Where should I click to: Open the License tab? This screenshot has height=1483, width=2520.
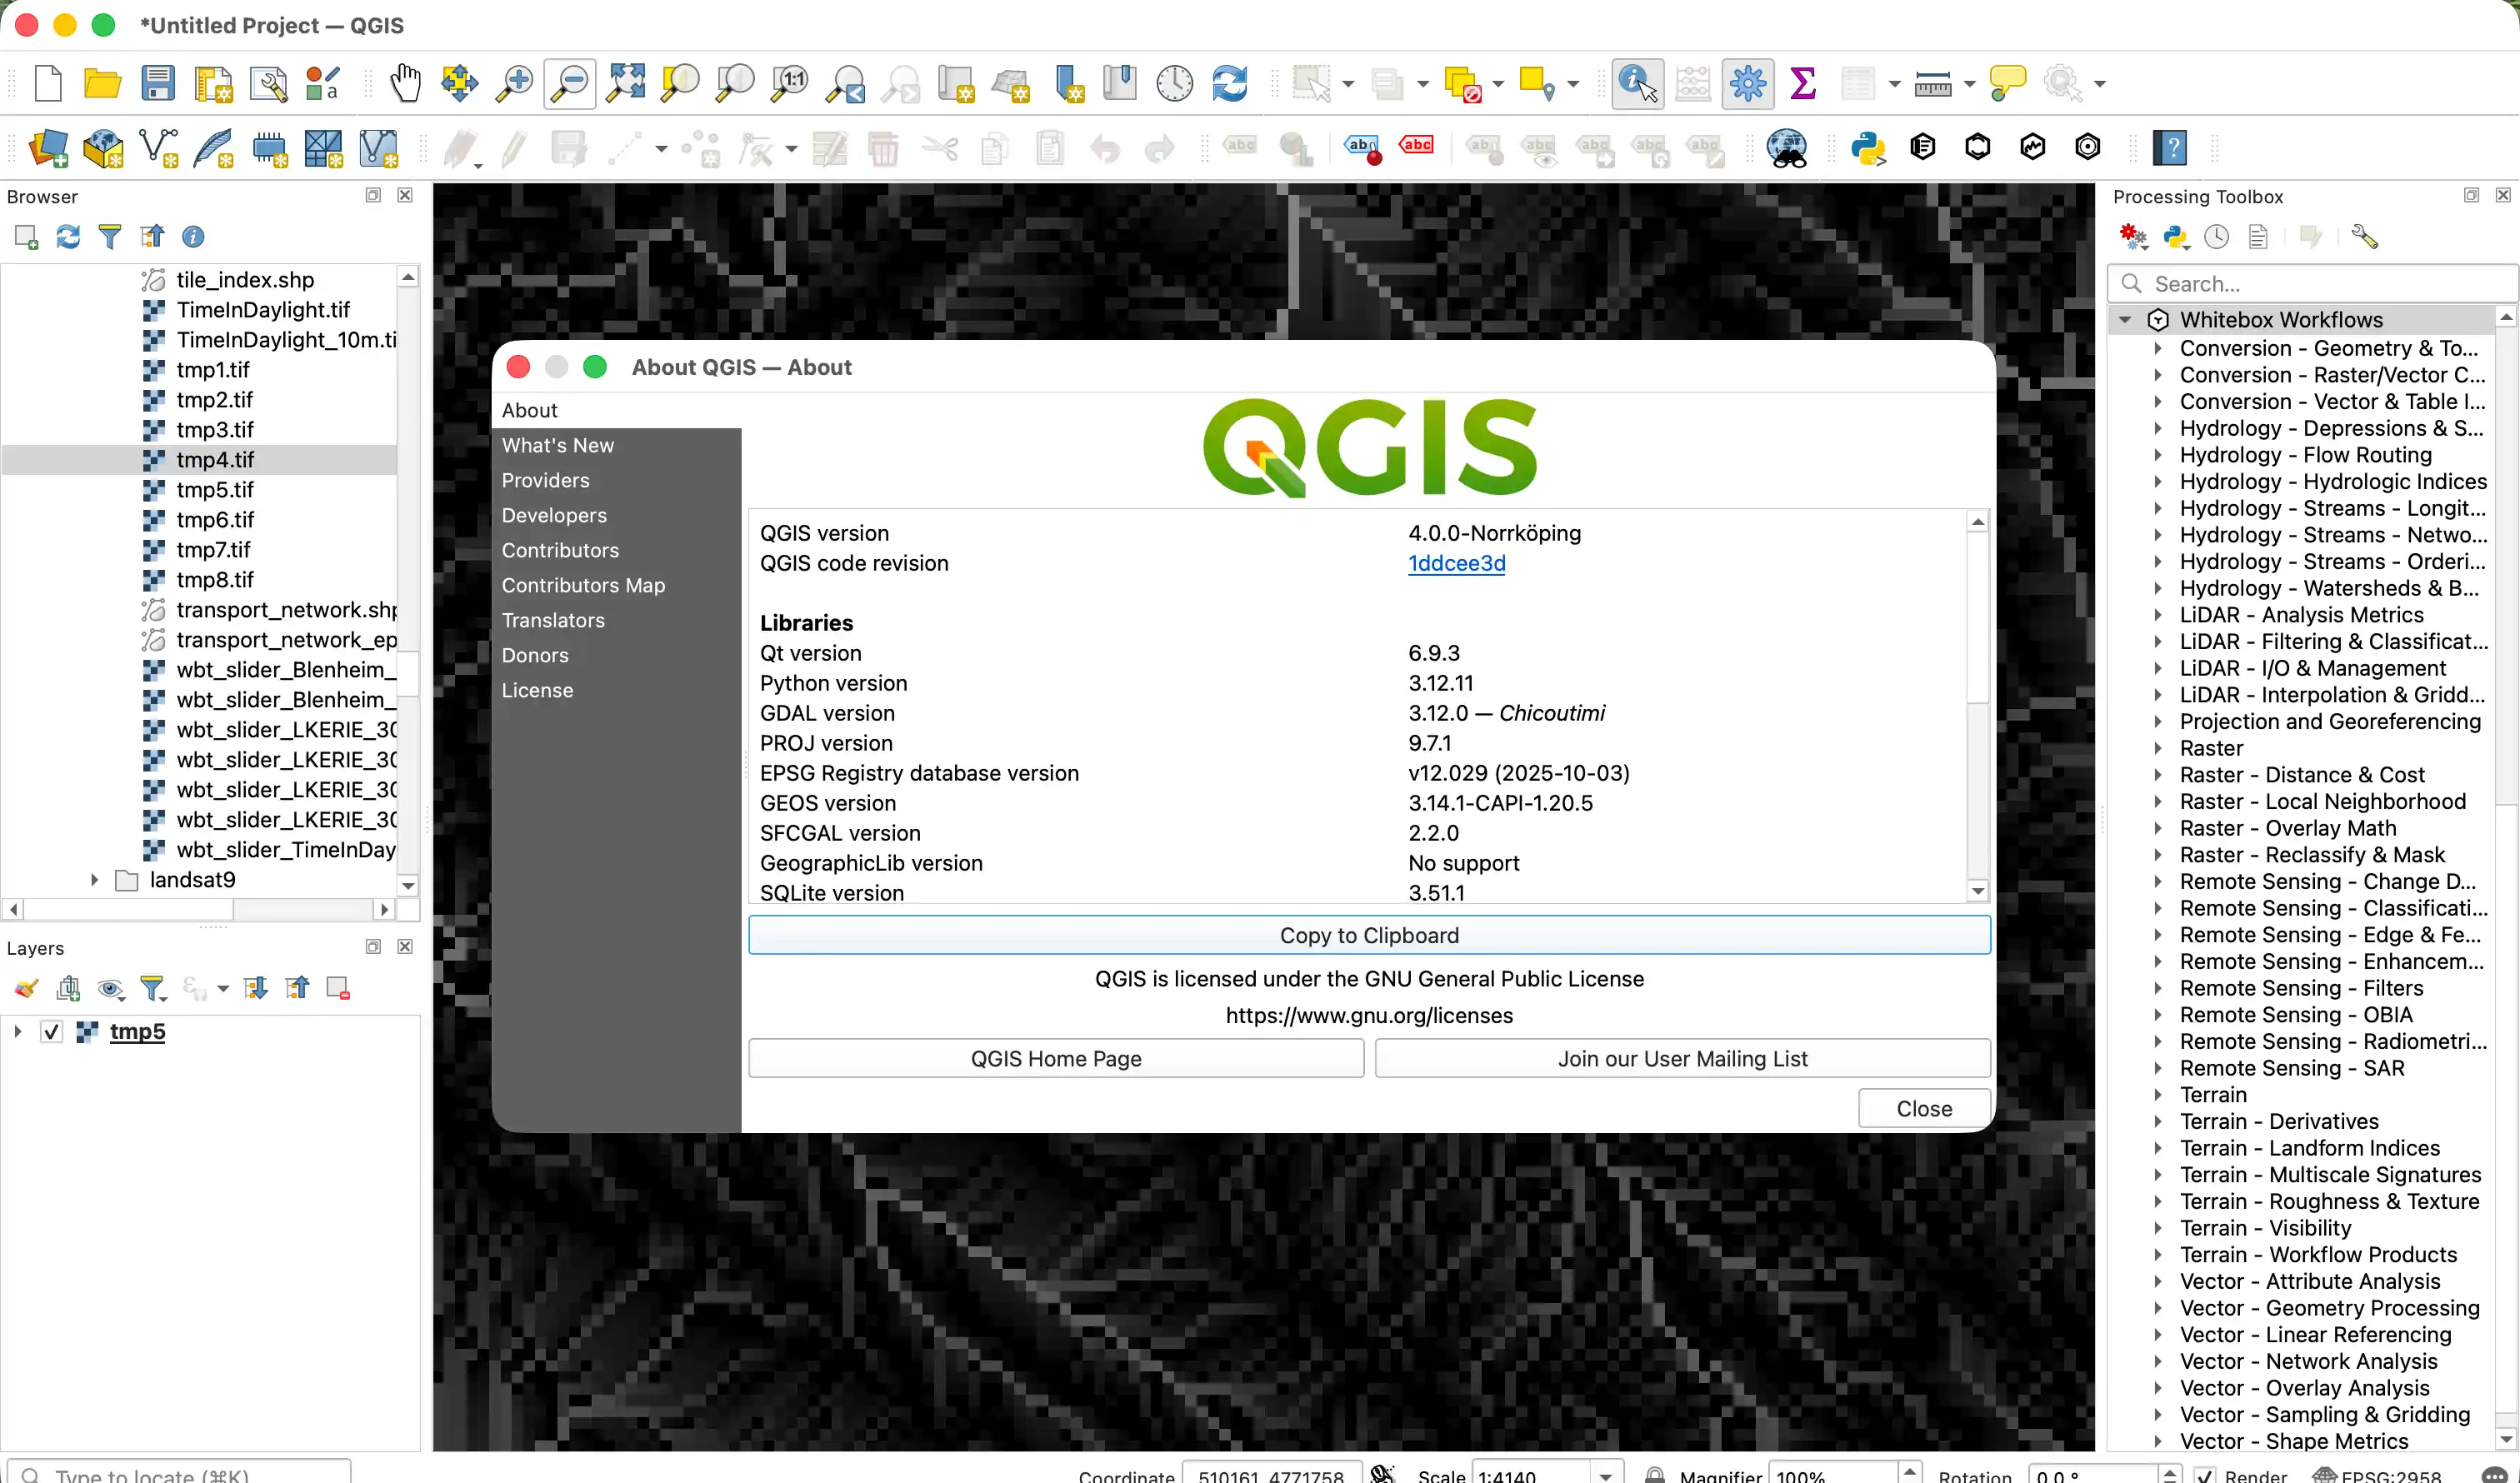pos(537,690)
